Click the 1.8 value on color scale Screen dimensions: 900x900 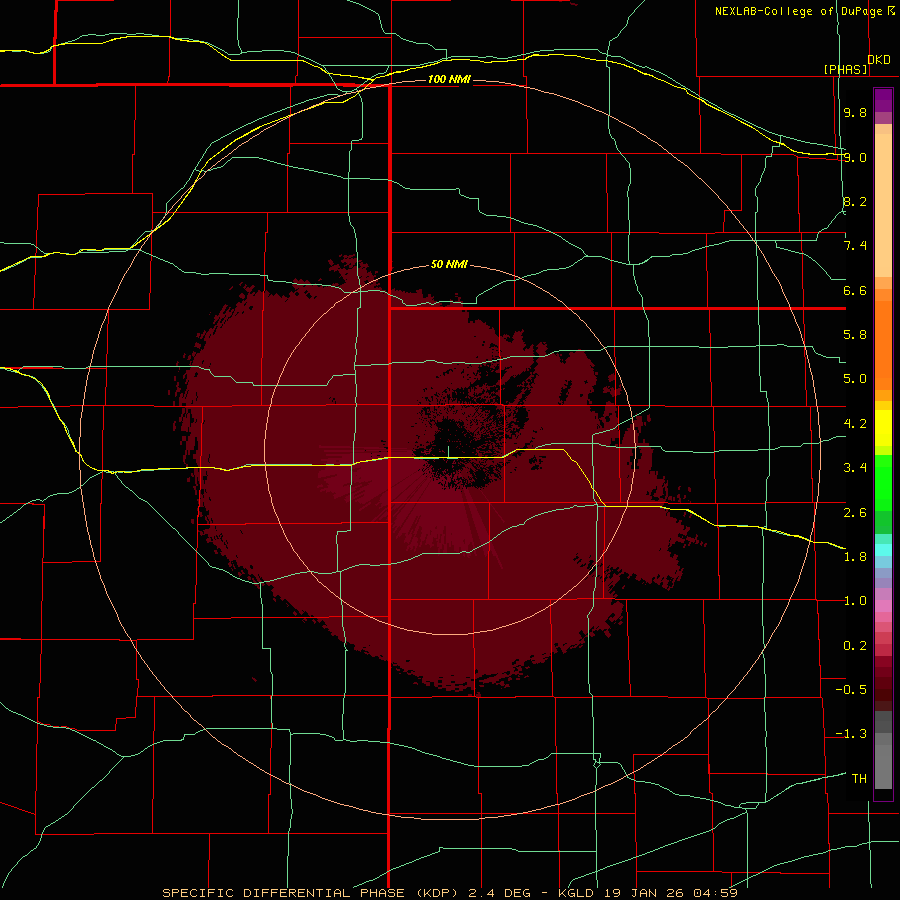point(855,557)
